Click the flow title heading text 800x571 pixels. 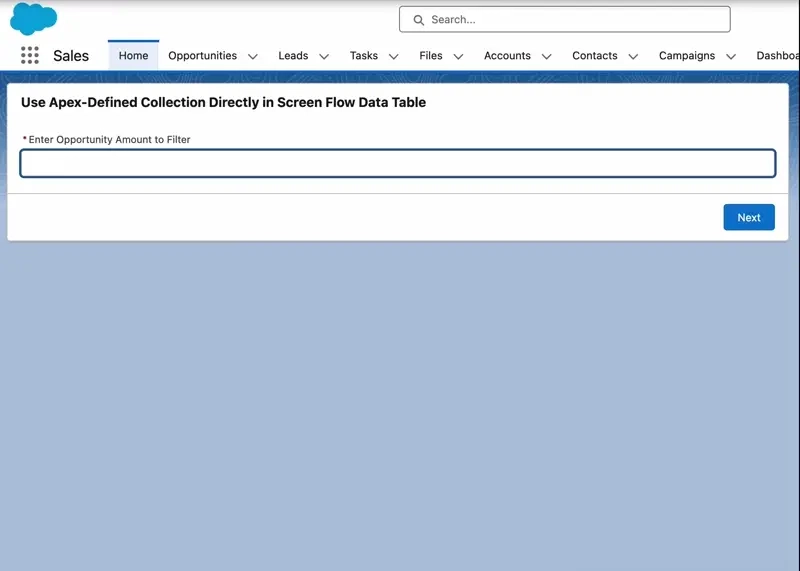click(x=223, y=102)
